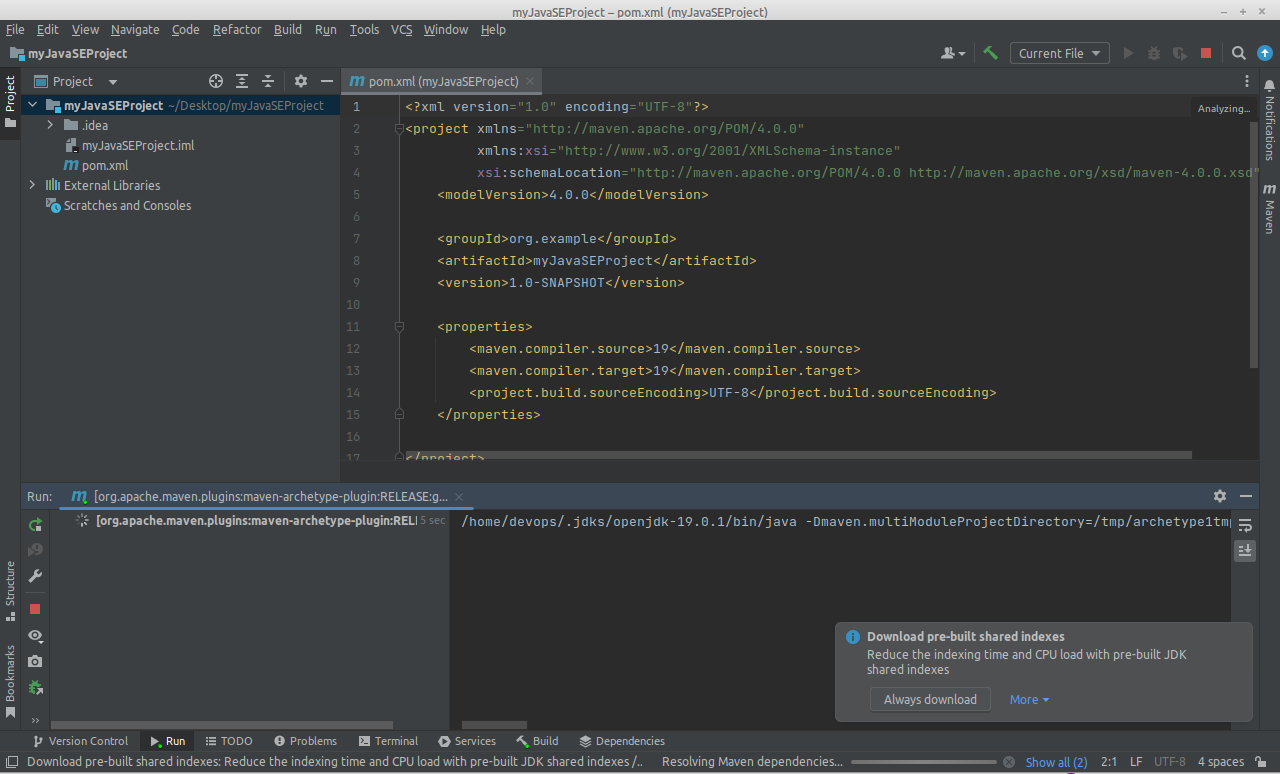Open the Tools menu
This screenshot has width=1280, height=774.
click(x=364, y=29)
